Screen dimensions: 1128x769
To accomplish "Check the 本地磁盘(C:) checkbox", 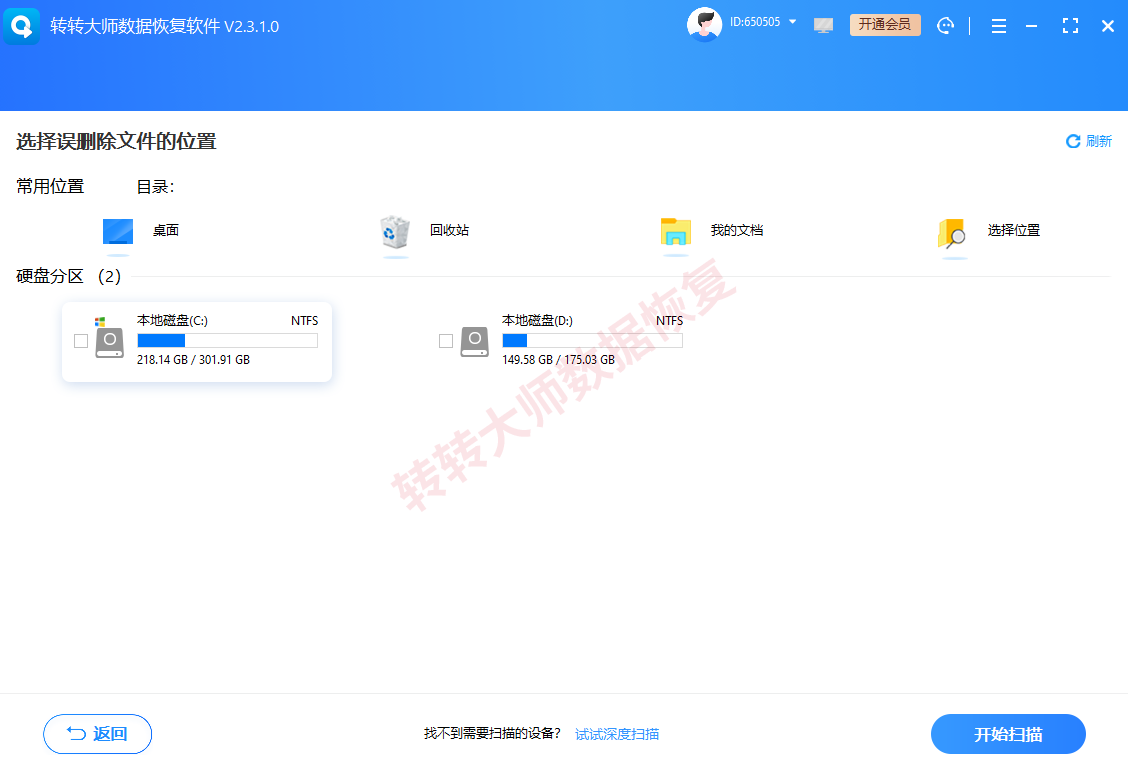I will (x=81, y=341).
